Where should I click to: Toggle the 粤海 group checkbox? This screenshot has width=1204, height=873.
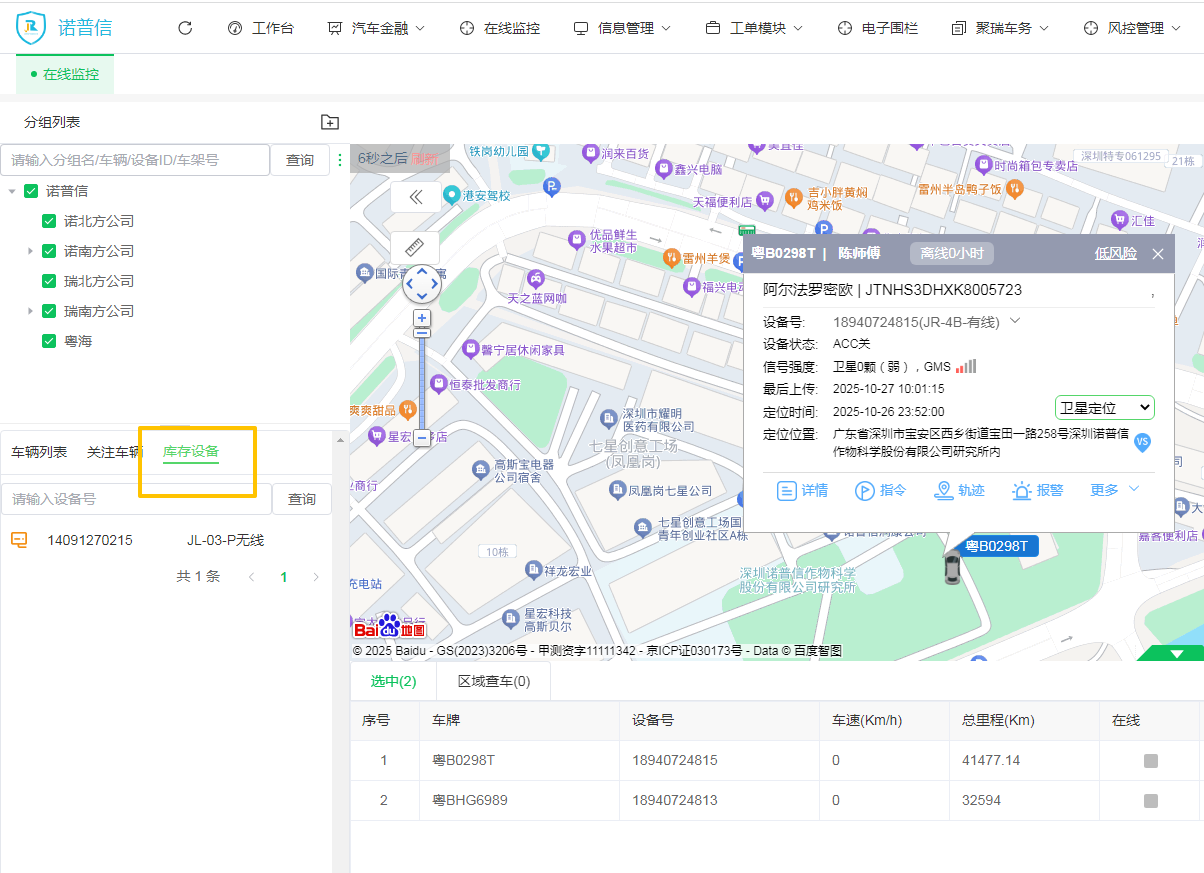(x=49, y=341)
